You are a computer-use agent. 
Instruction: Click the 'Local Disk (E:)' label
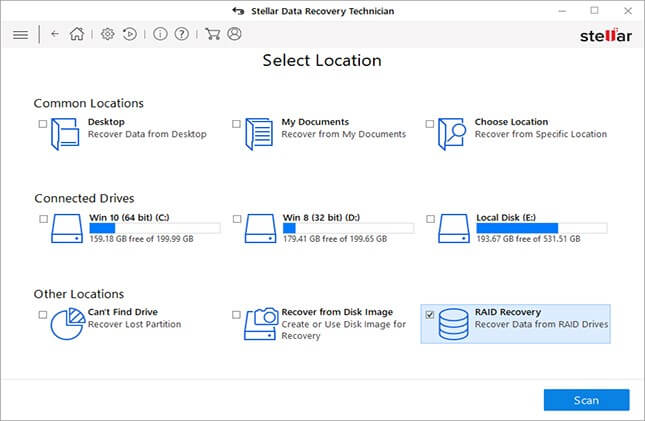coord(506,217)
